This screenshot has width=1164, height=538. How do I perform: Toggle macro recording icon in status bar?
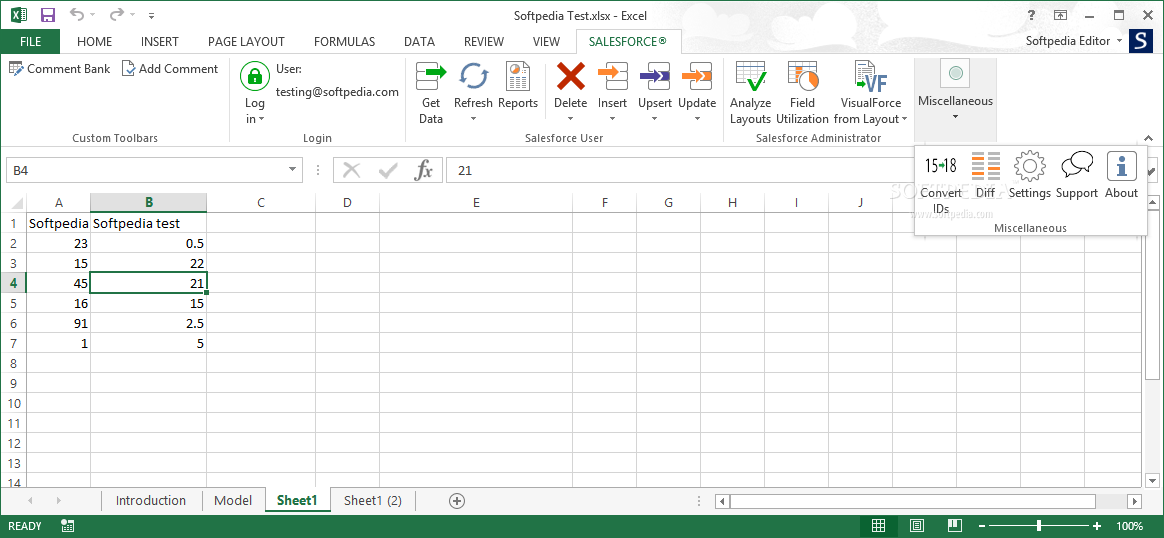68,526
